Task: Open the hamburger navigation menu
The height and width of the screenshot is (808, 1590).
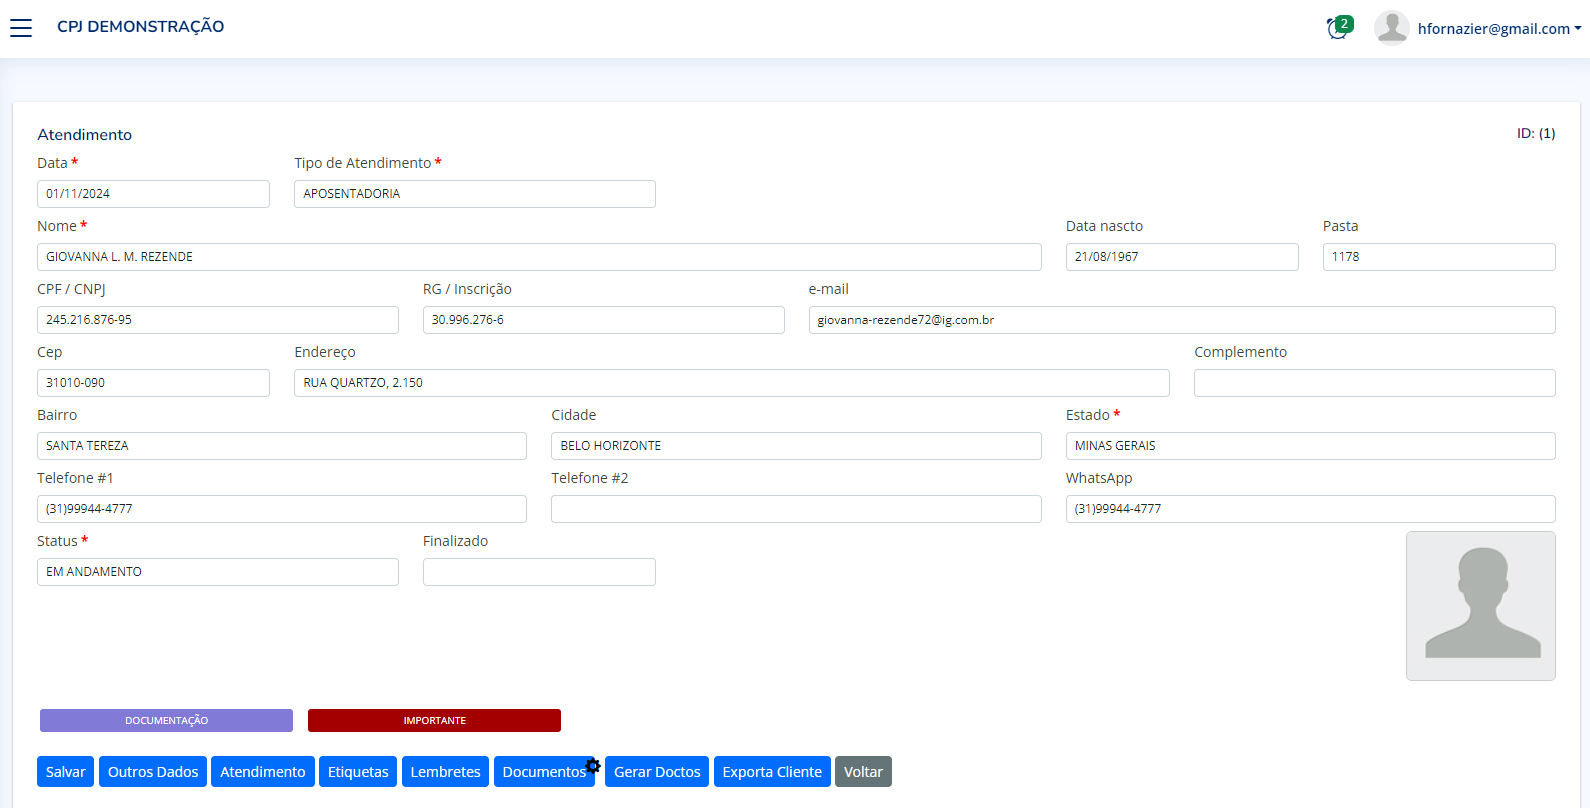Action: pyautogui.click(x=21, y=28)
